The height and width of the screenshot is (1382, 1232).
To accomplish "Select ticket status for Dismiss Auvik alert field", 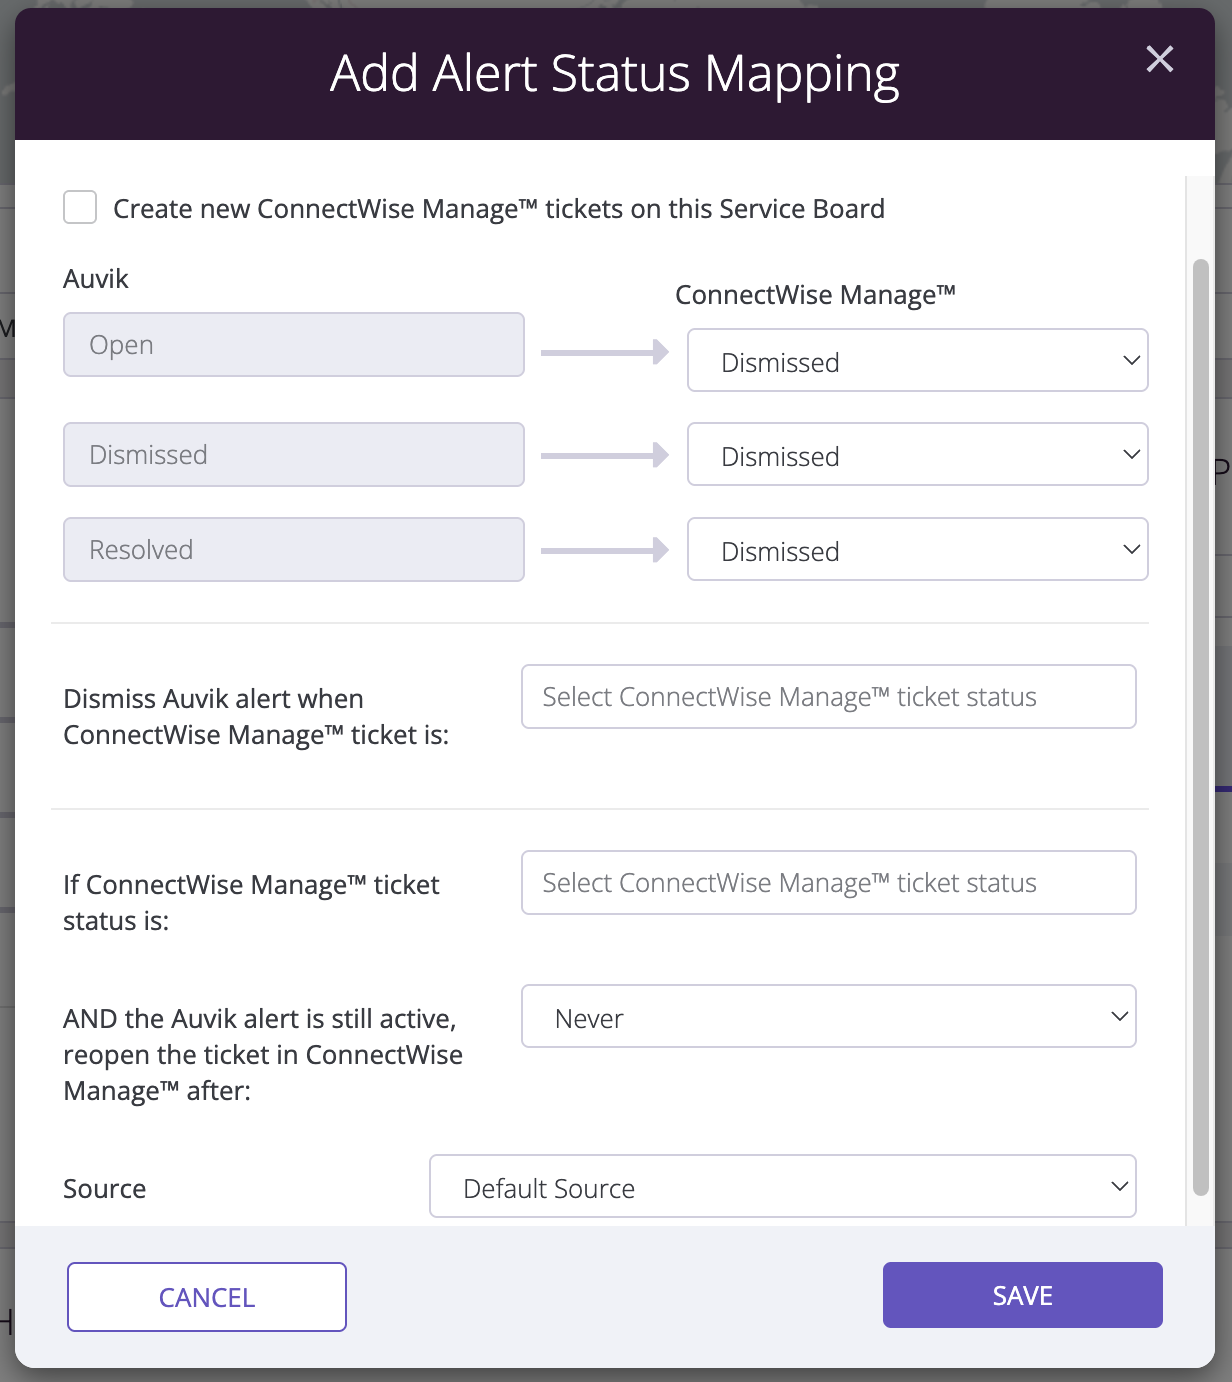I will coord(828,696).
